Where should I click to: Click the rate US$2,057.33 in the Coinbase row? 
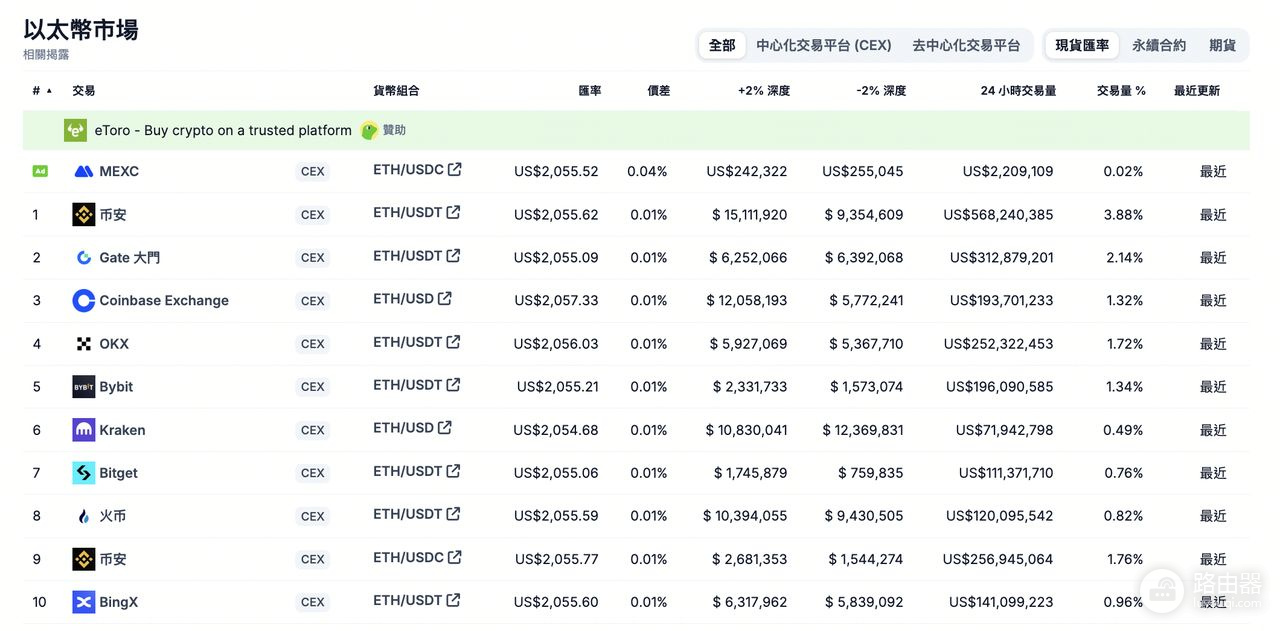point(556,300)
